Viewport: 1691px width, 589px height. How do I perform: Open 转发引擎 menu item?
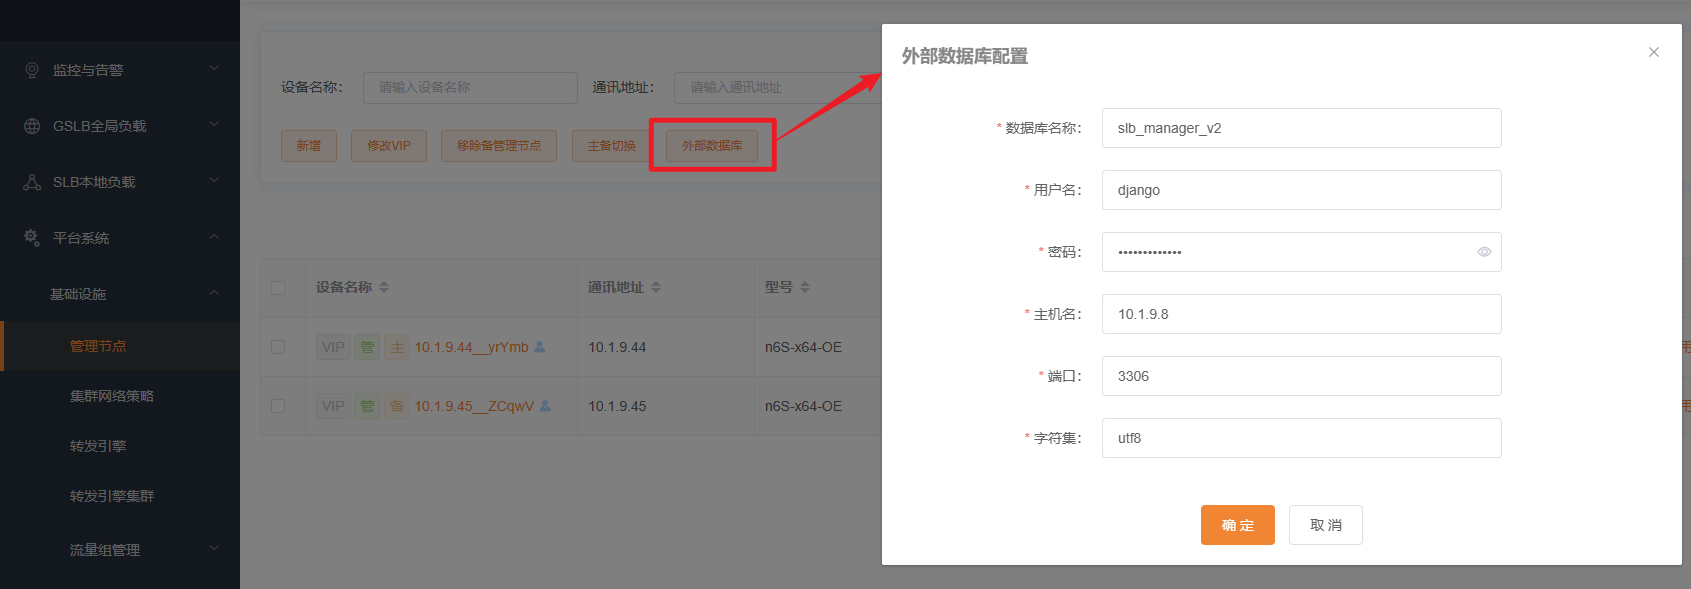(x=120, y=446)
